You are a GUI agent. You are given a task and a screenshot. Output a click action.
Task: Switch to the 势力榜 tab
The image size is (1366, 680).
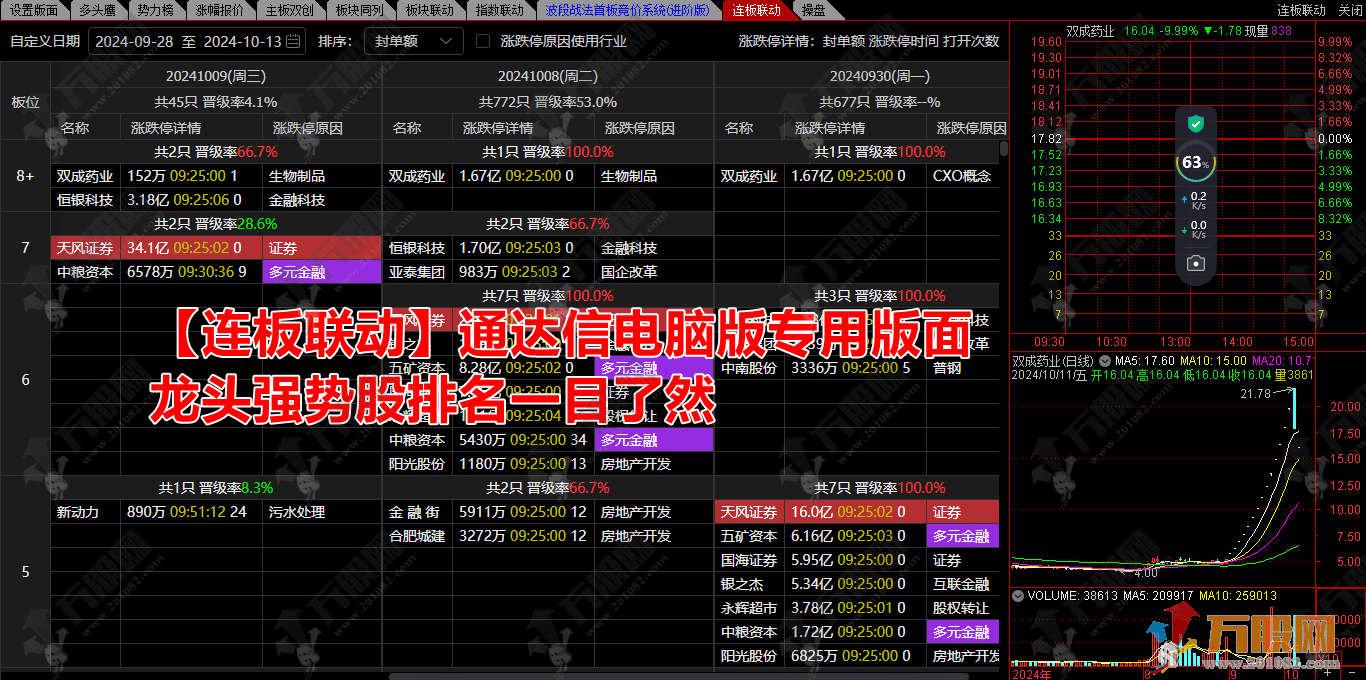pyautogui.click(x=155, y=10)
